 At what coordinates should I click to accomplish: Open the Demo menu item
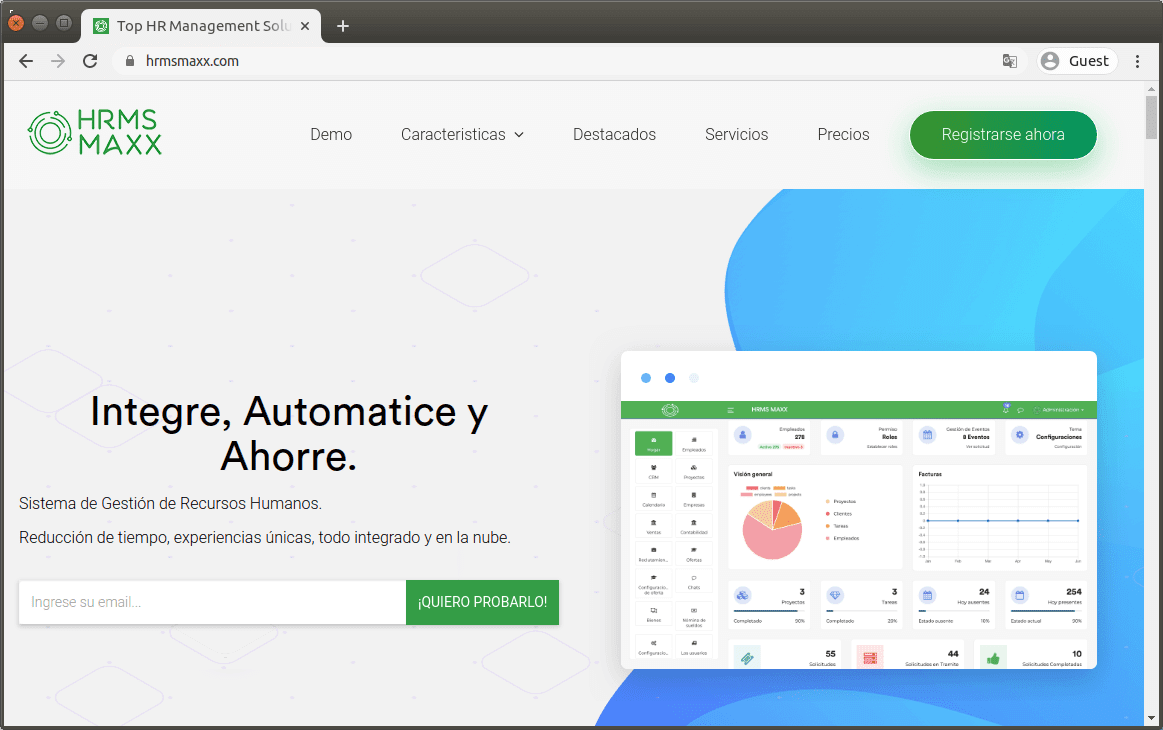click(331, 134)
